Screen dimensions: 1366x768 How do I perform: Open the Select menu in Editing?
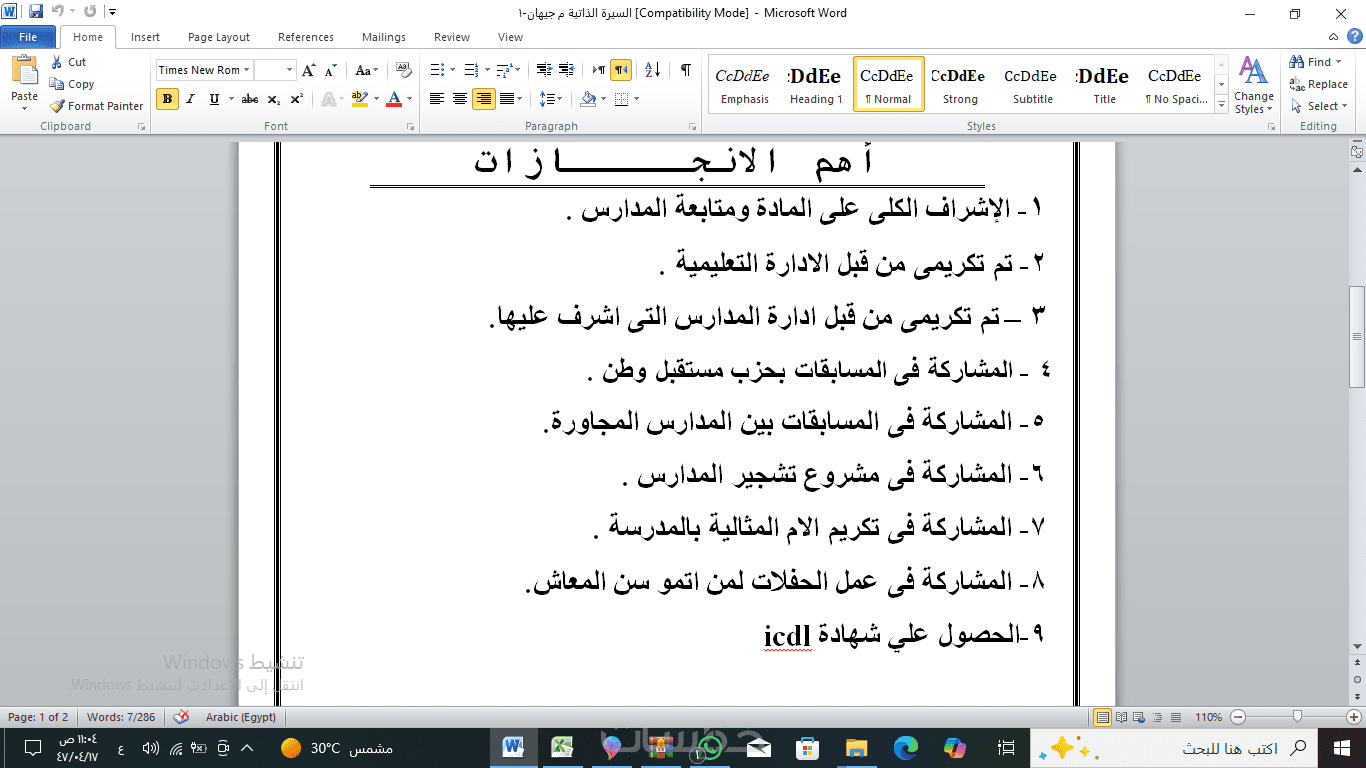pos(1319,106)
